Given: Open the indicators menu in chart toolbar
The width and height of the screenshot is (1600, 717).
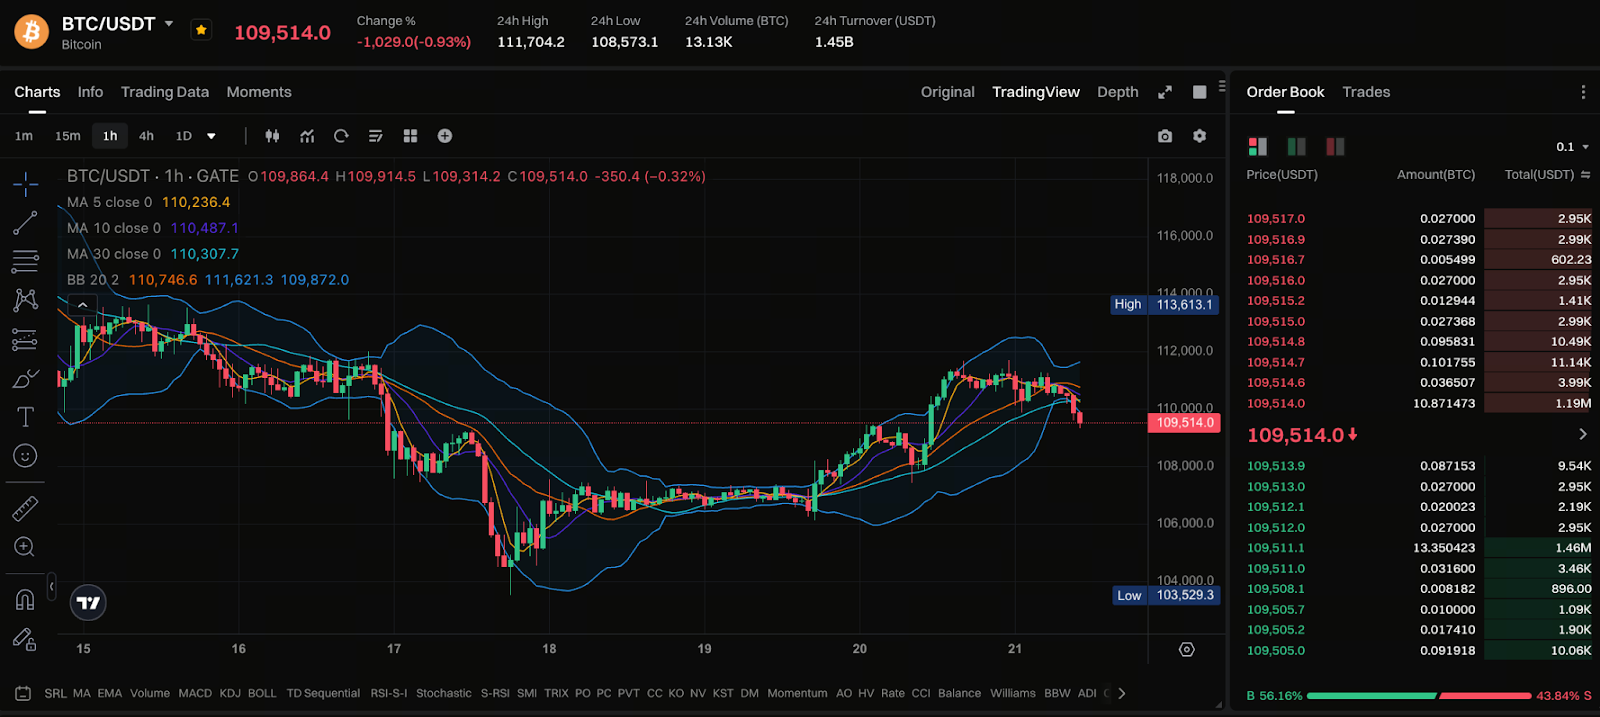Looking at the screenshot, I should click(x=307, y=136).
